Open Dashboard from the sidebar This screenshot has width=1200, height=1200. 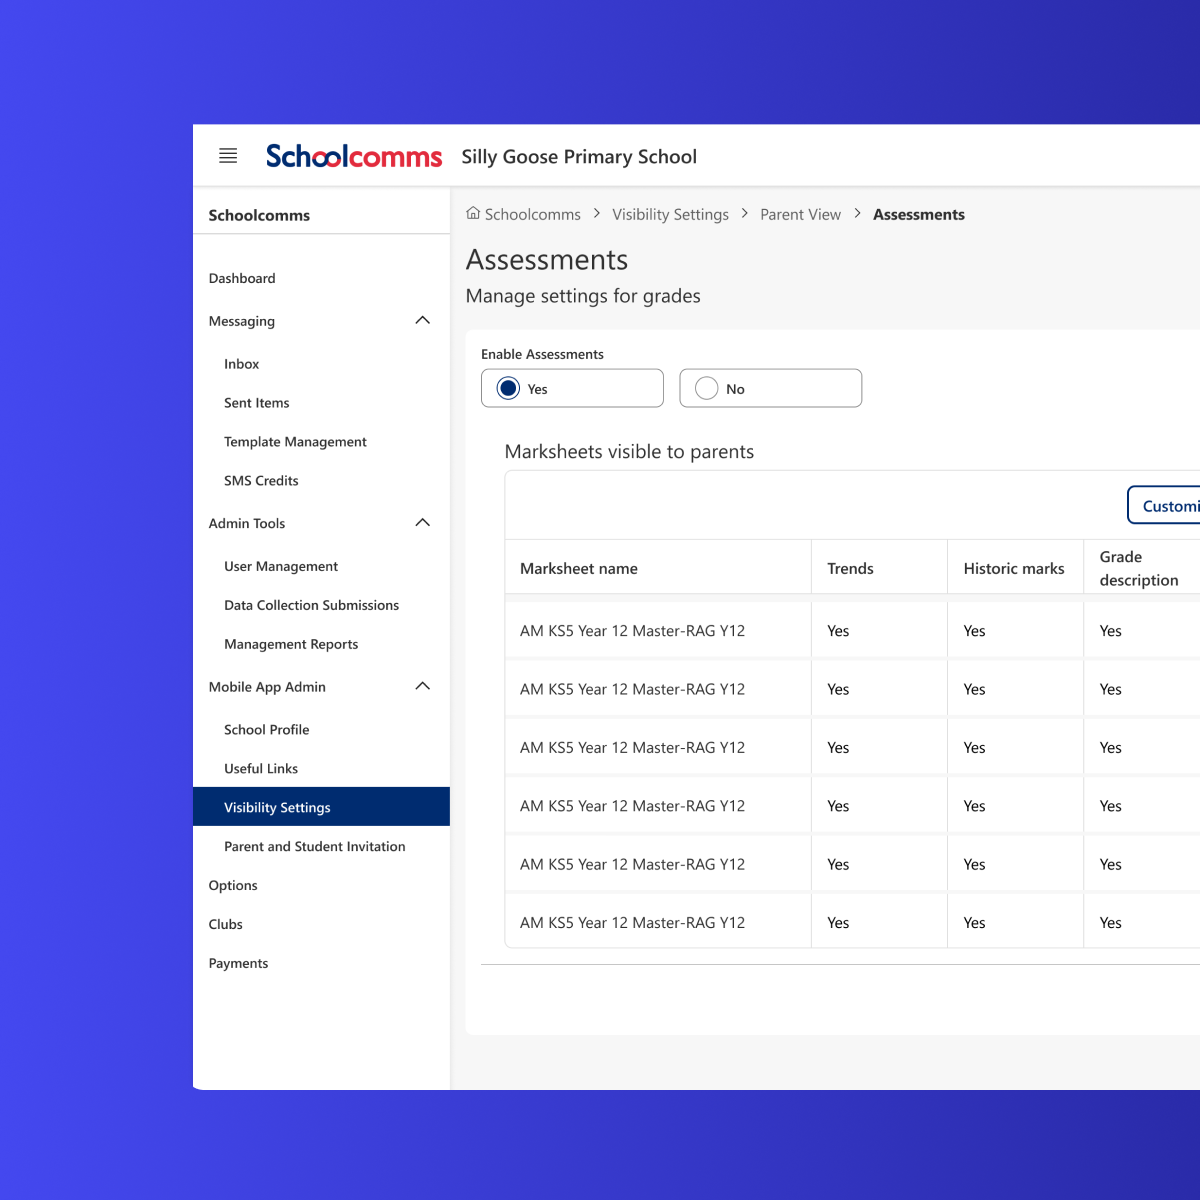pyautogui.click(x=242, y=278)
